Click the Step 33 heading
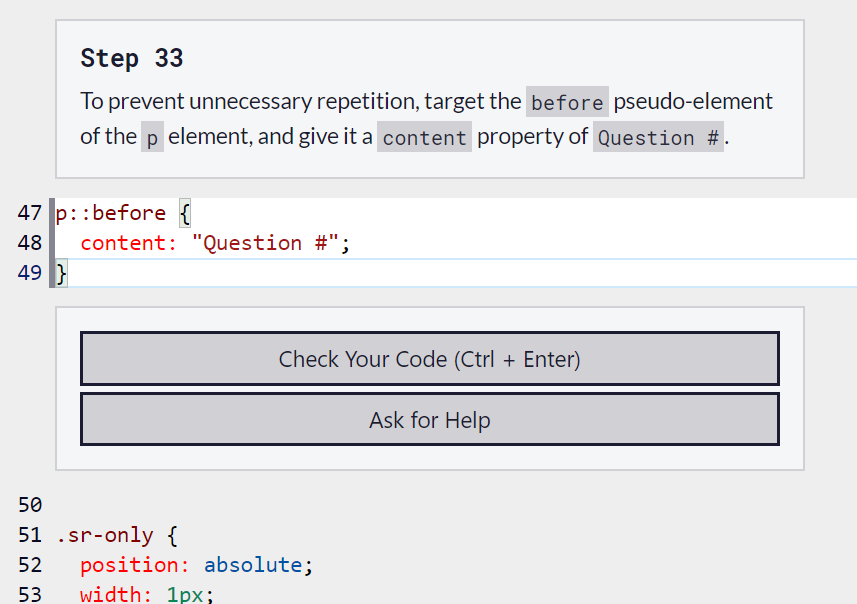 point(132,59)
